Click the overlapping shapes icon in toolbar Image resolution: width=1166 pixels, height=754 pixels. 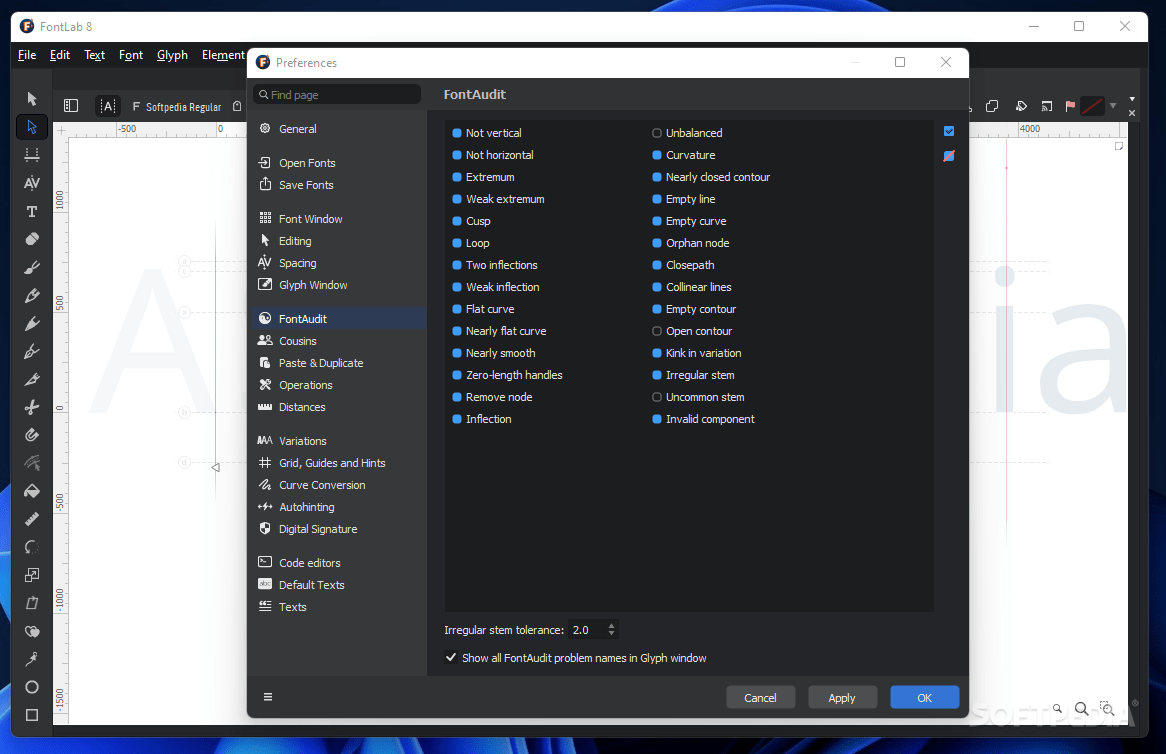992,106
